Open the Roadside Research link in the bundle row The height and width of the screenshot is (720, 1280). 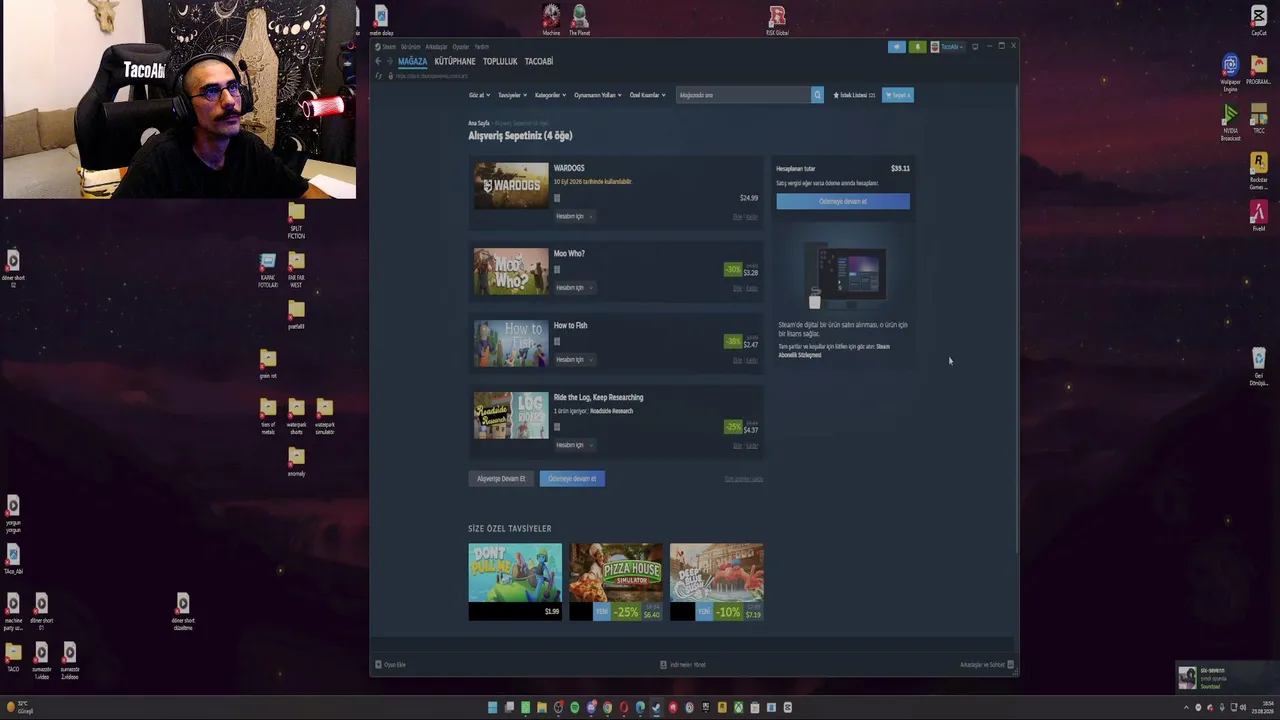point(611,411)
